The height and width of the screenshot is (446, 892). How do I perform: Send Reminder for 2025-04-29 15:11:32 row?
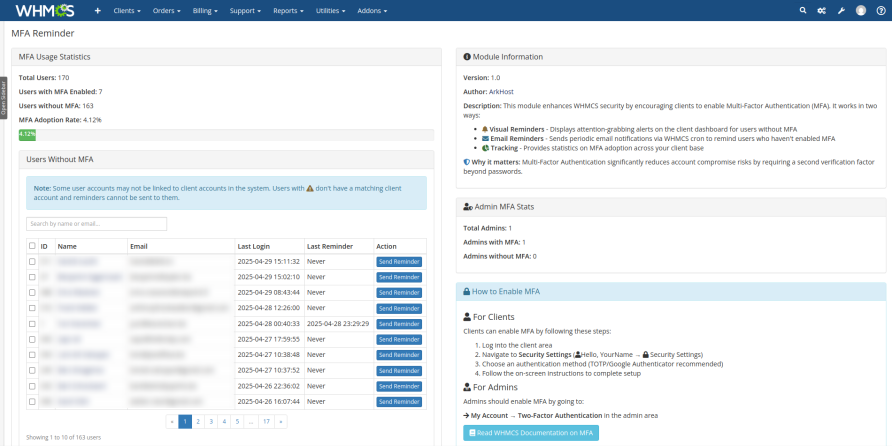click(399, 262)
